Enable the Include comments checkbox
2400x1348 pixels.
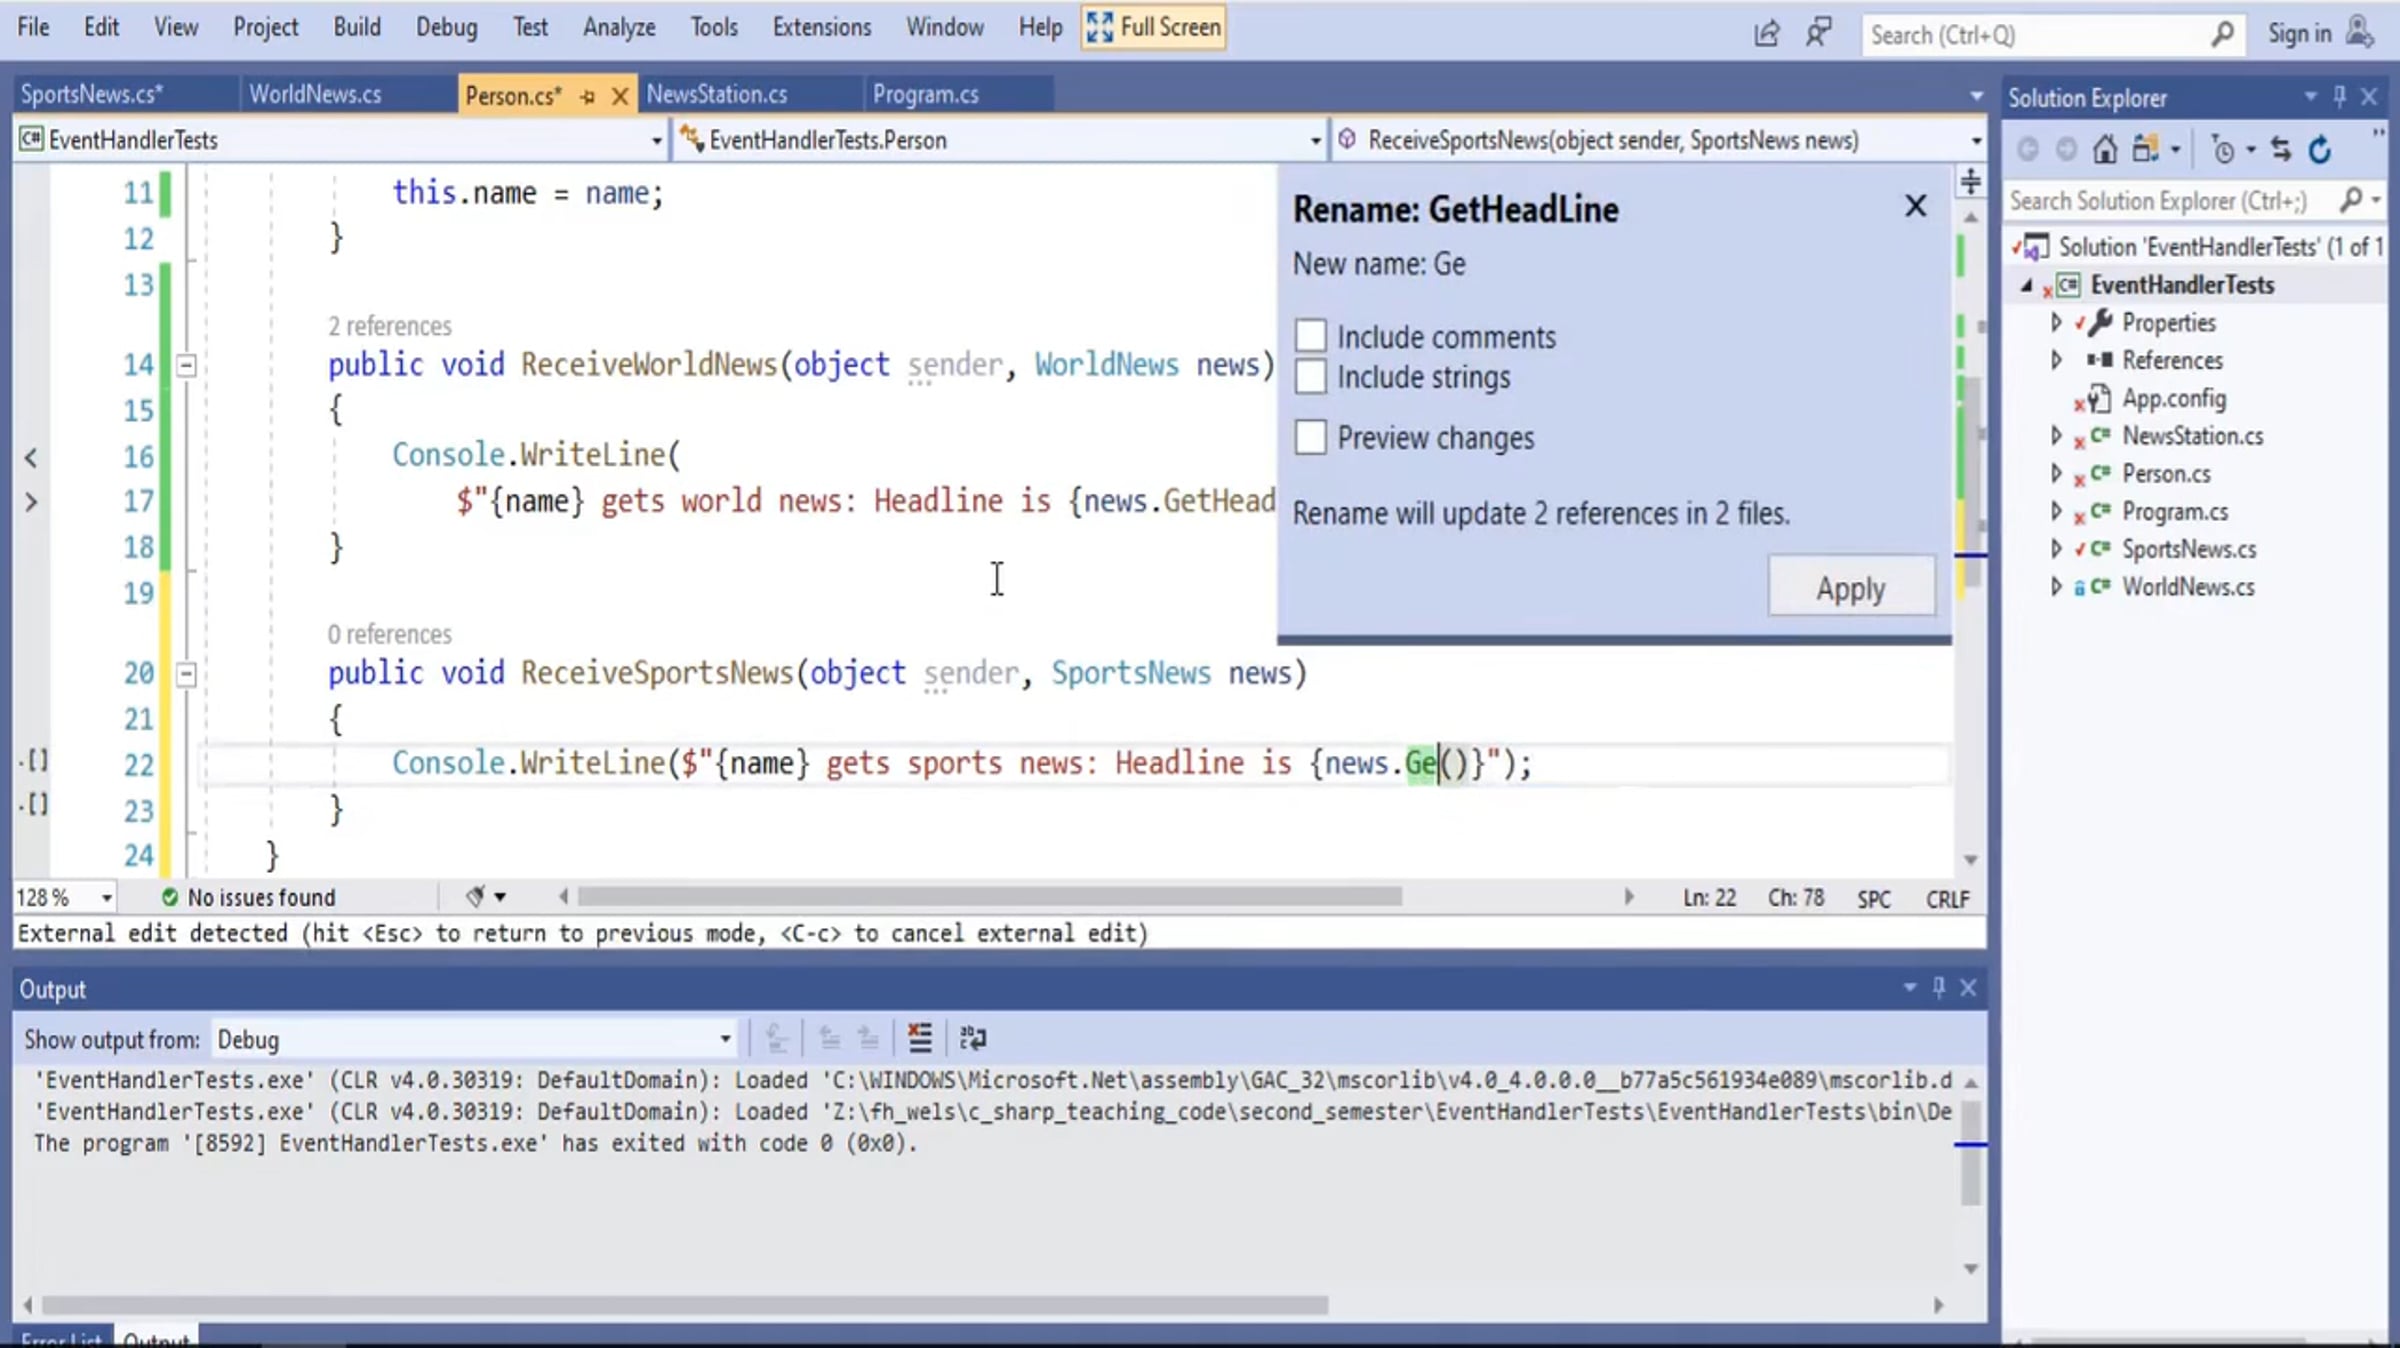click(1310, 336)
